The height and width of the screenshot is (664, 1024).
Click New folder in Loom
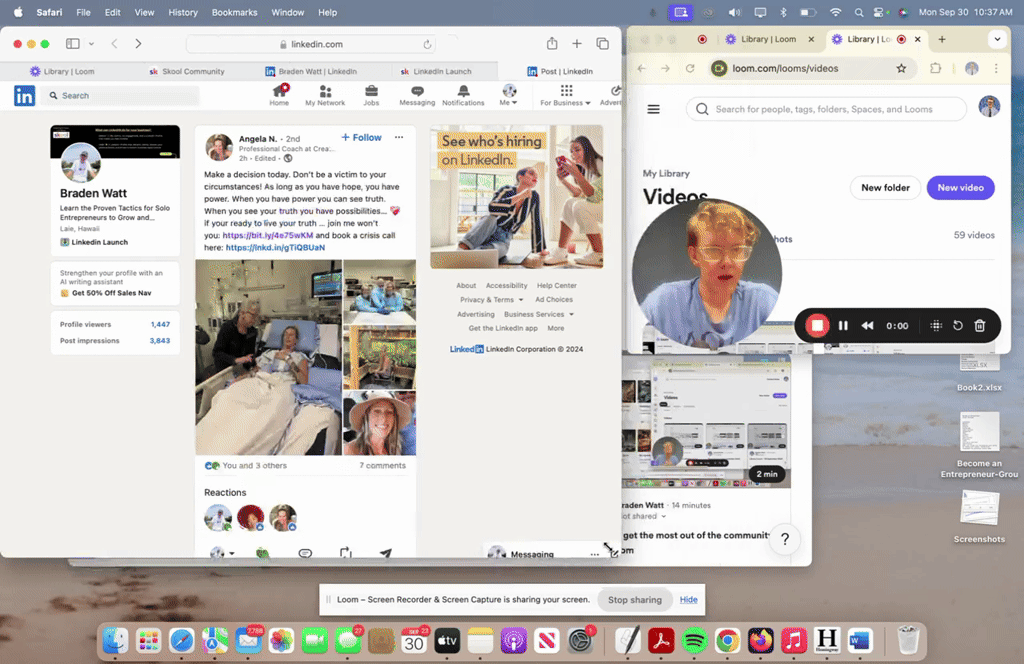click(x=885, y=187)
